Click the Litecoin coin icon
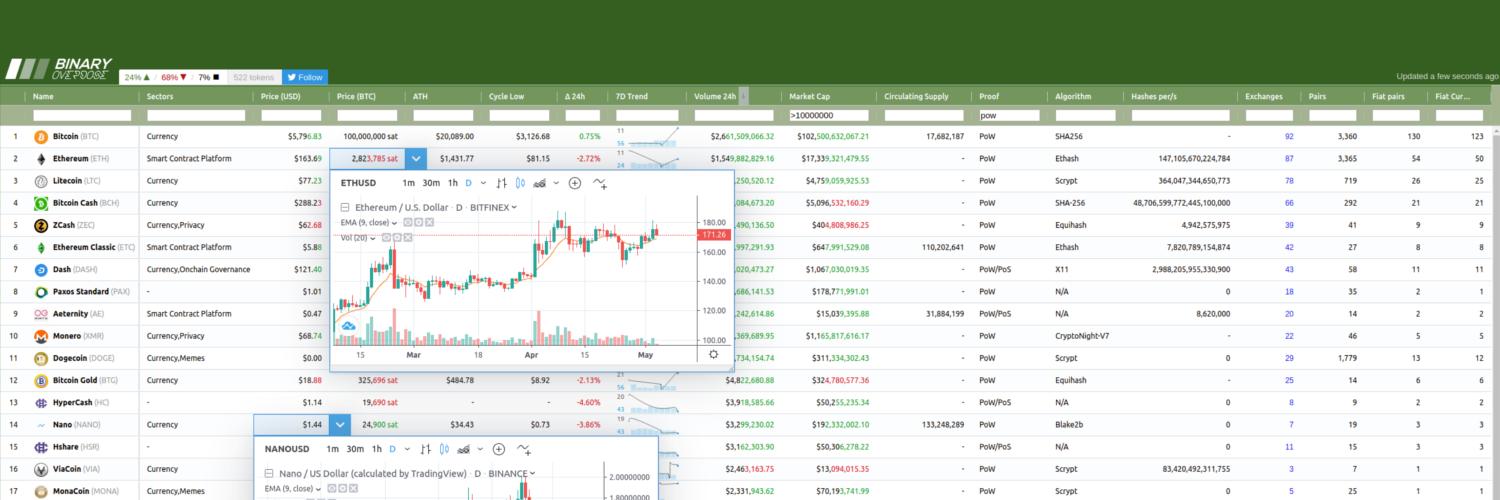This screenshot has width=1500, height=500. 41,181
